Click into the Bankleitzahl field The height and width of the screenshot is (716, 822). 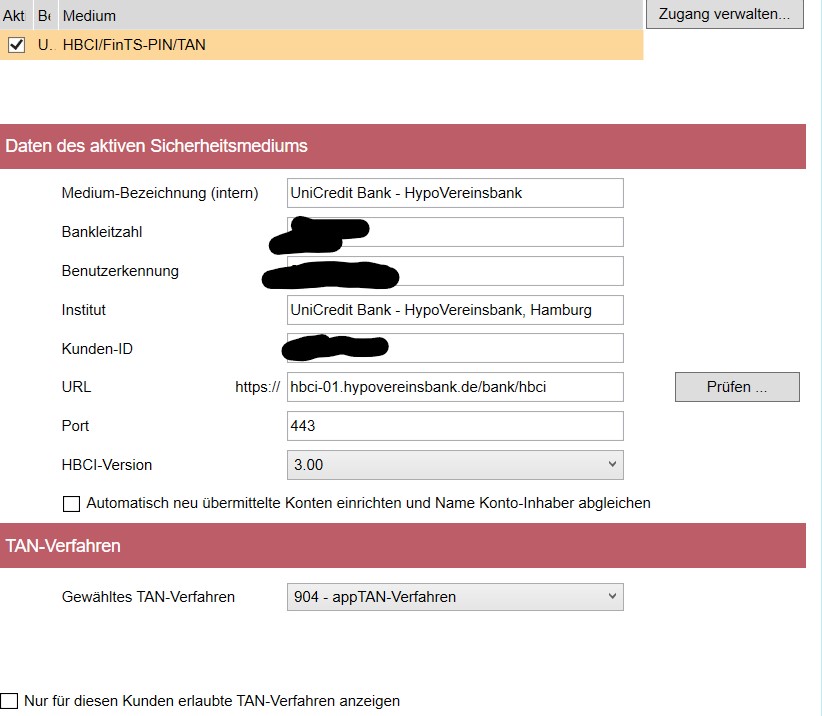tap(455, 232)
